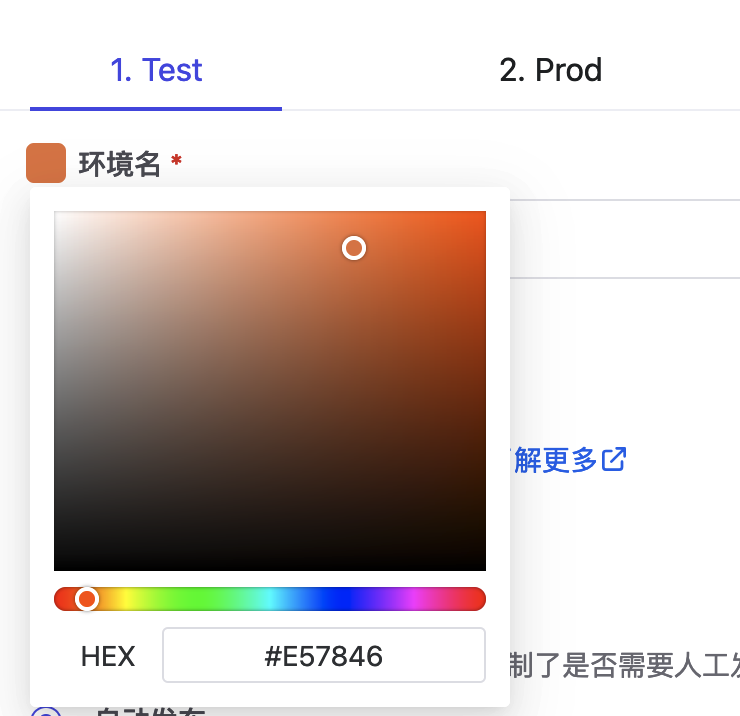
Task: Pick yellow on the hue slider
Action: (127, 599)
